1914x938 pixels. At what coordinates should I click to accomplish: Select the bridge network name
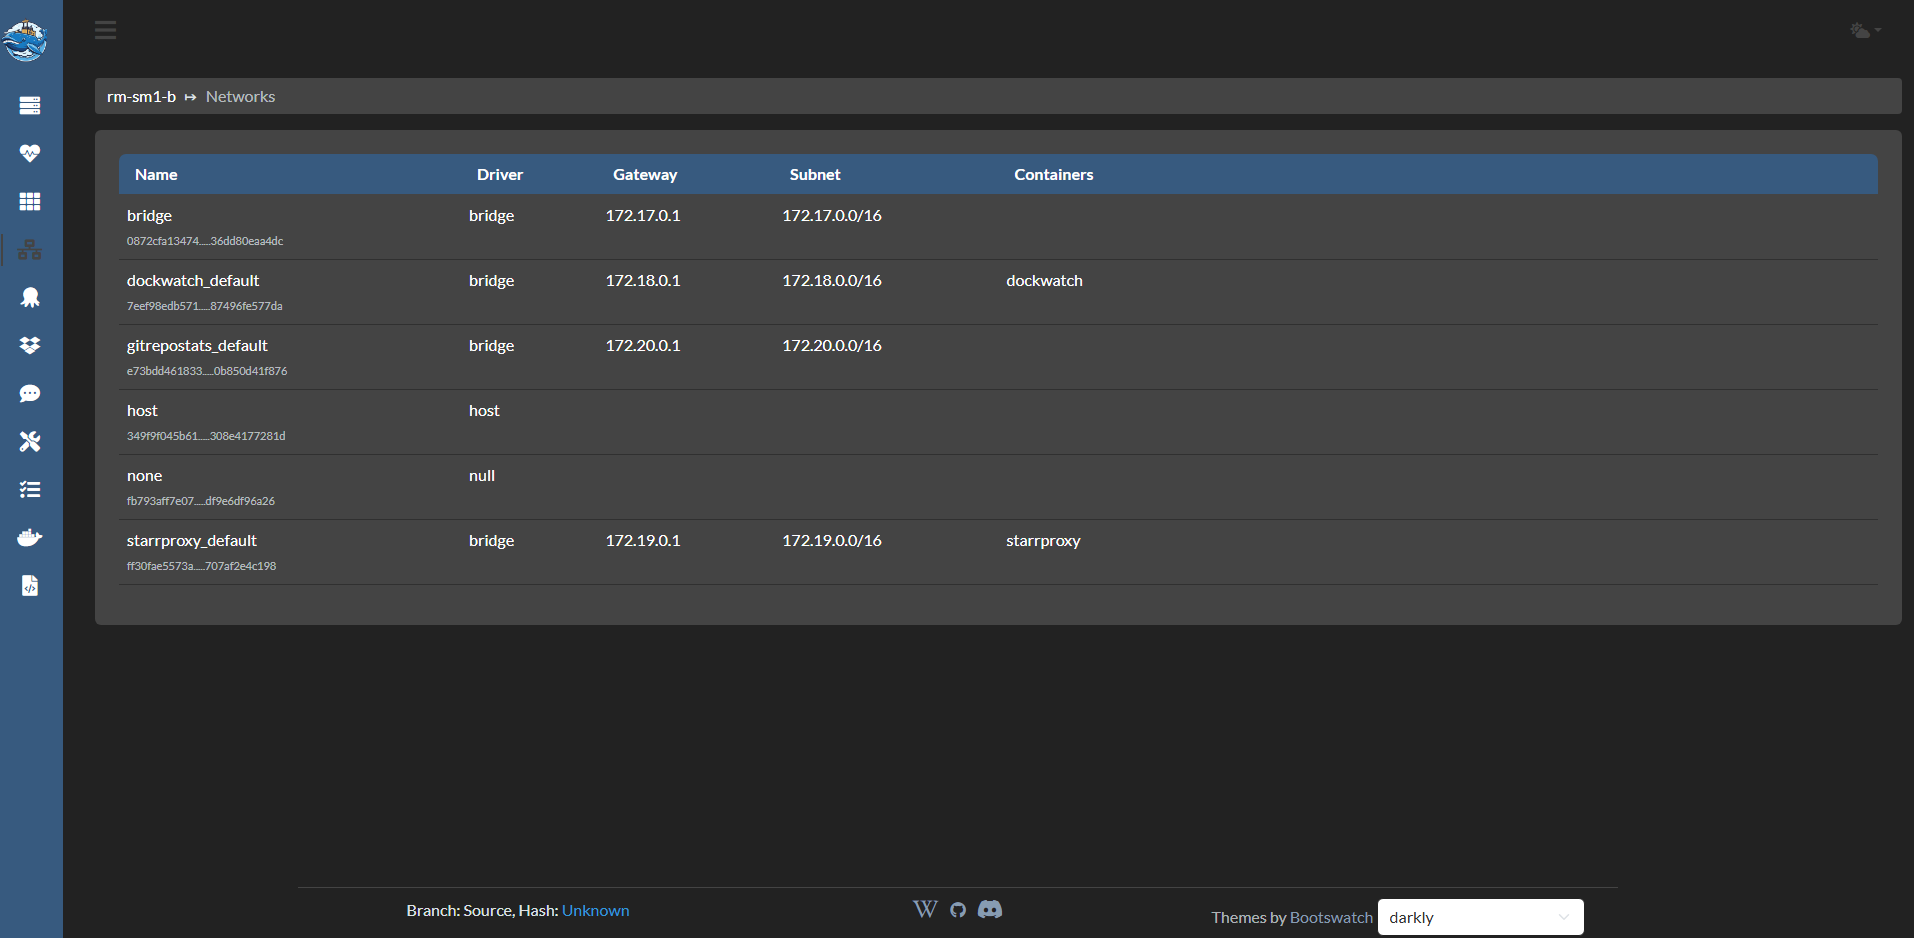click(x=149, y=215)
